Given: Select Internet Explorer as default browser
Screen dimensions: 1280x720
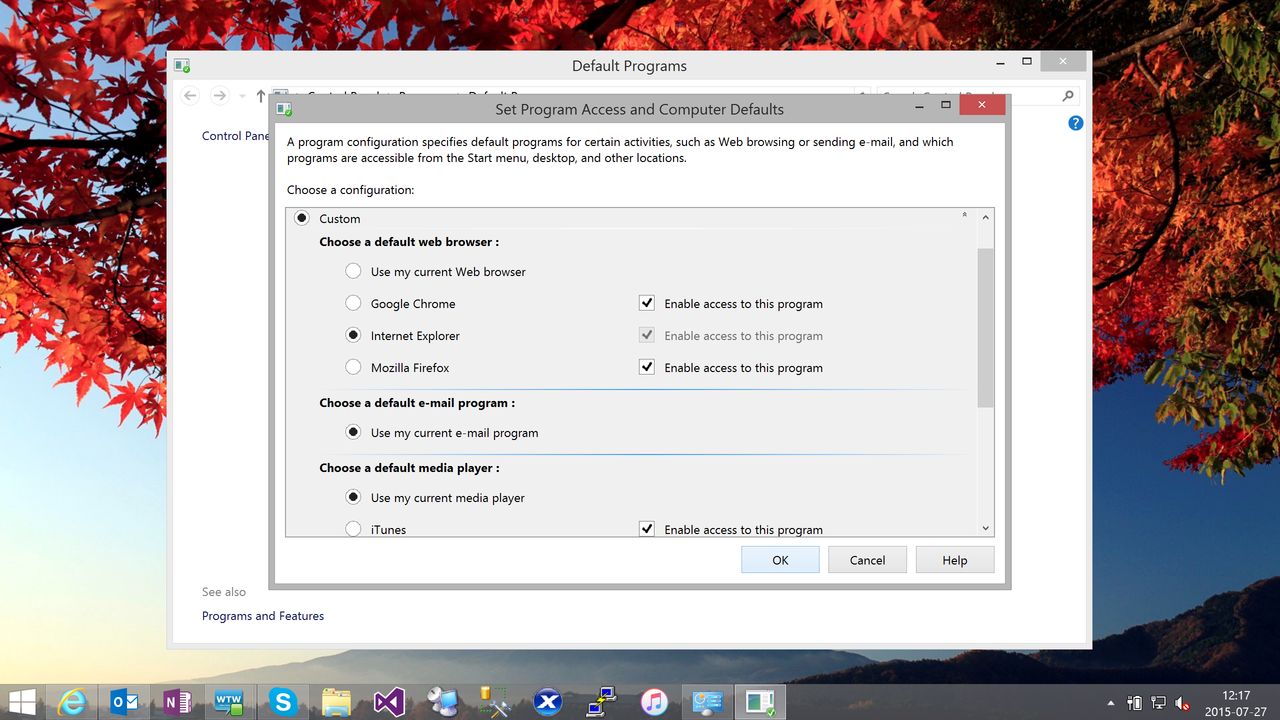Looking at the screenshot, I should point(353,335).
